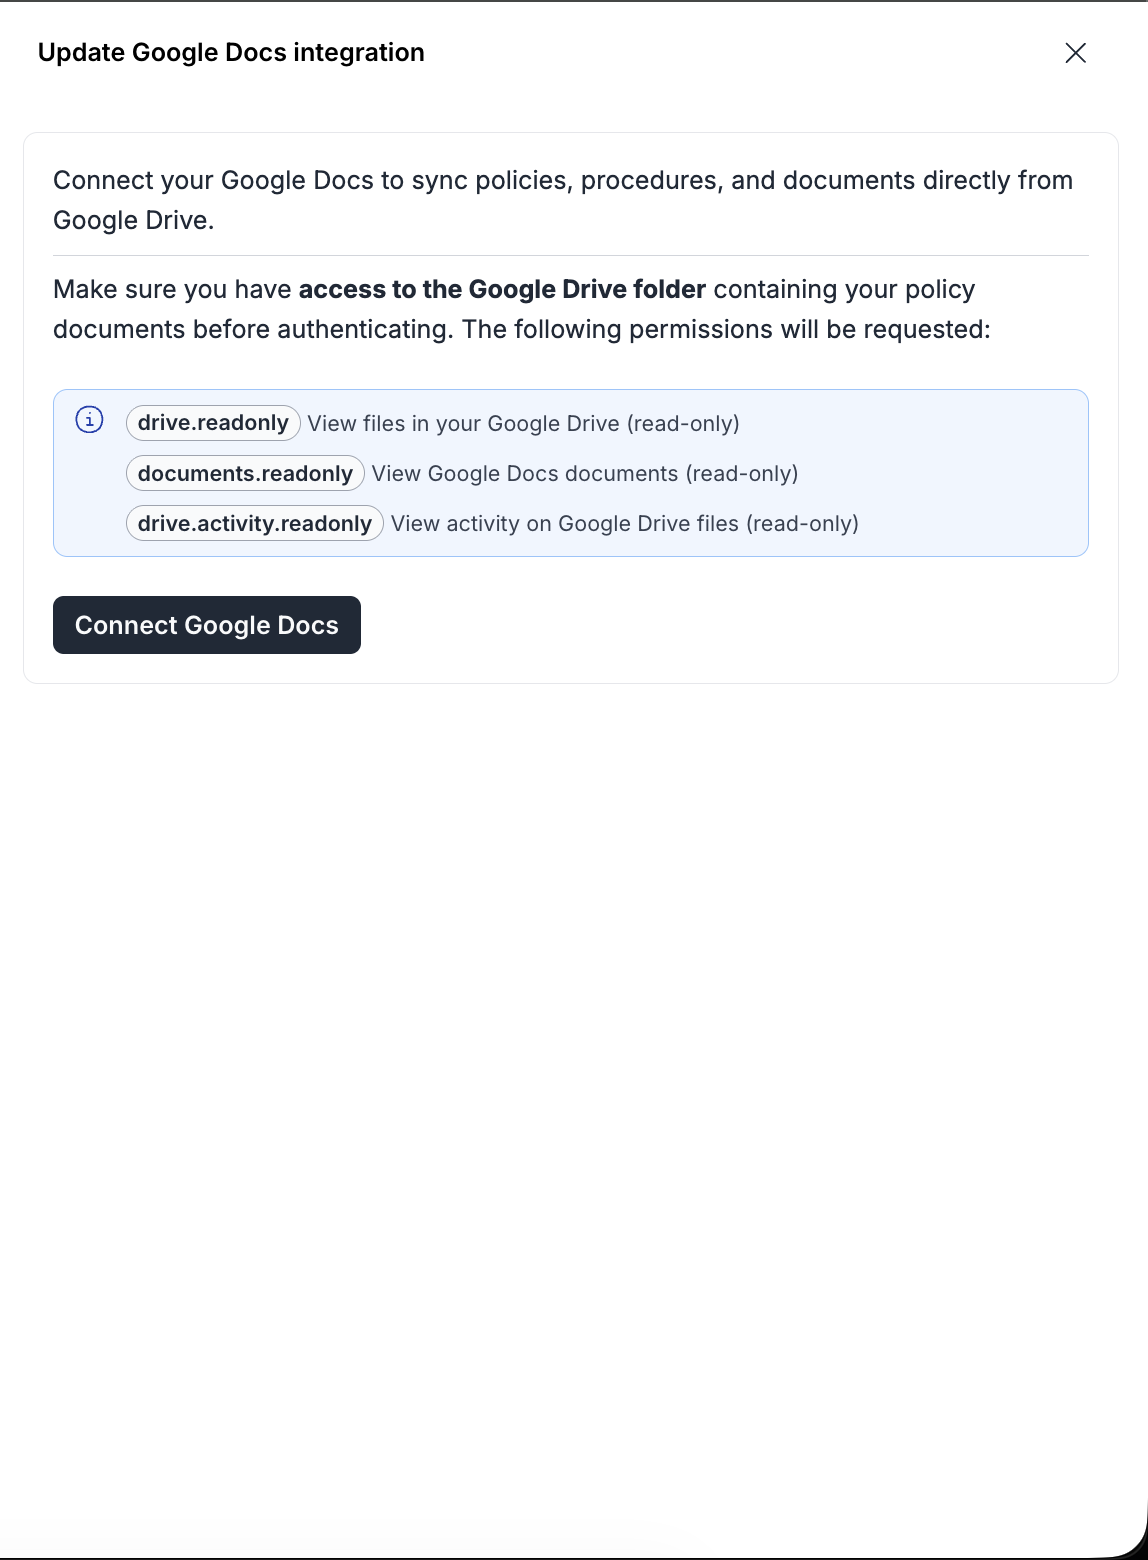This screenshot has width=1148, height=1560.
Task: Click the divider line between the paragraphs
Action: point(570,256)
